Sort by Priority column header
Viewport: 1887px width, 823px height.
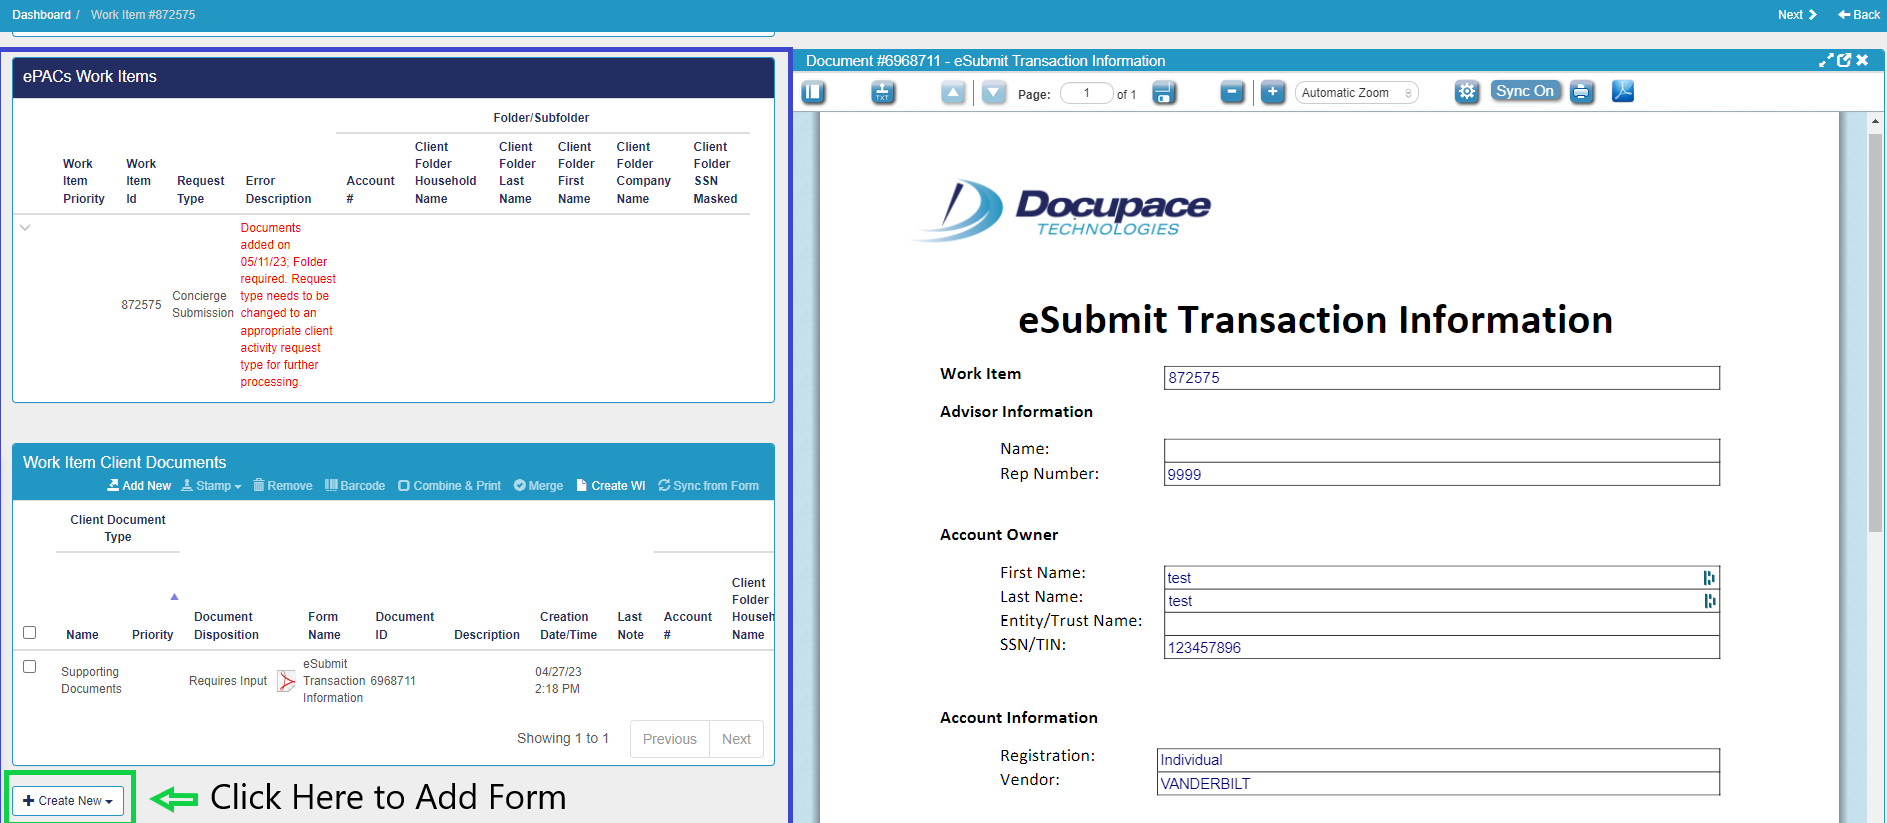(x=152, y=635)
